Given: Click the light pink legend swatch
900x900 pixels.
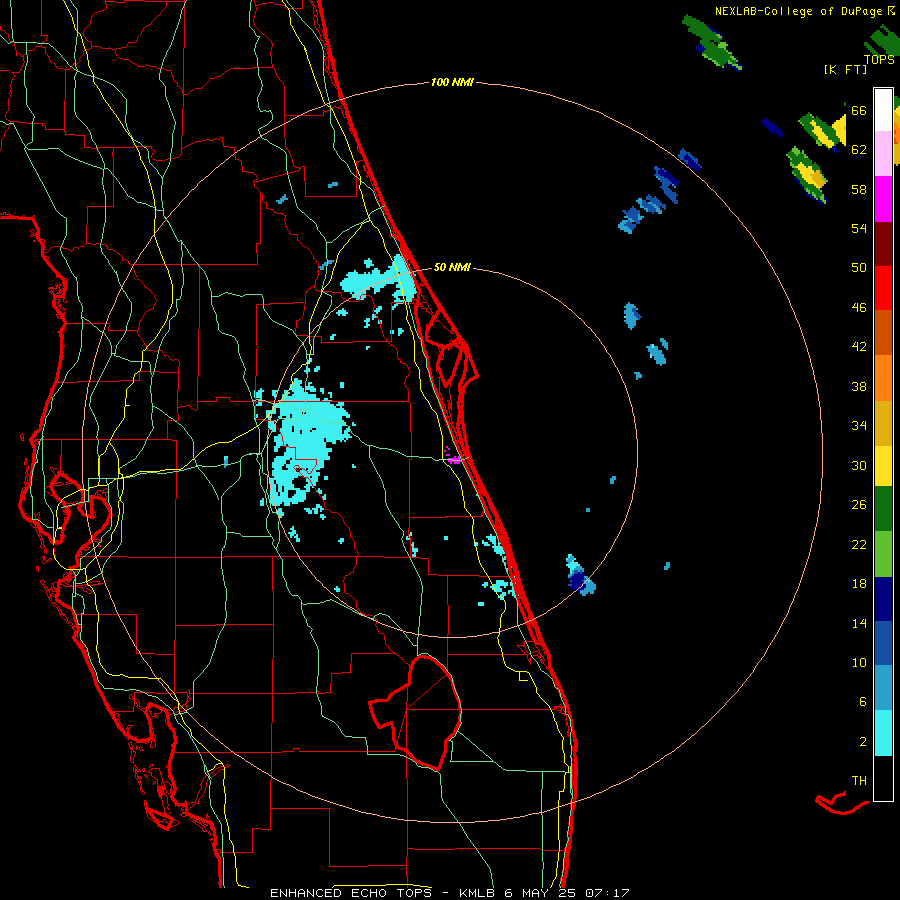Looking at the screenshot, I should 883,154.
